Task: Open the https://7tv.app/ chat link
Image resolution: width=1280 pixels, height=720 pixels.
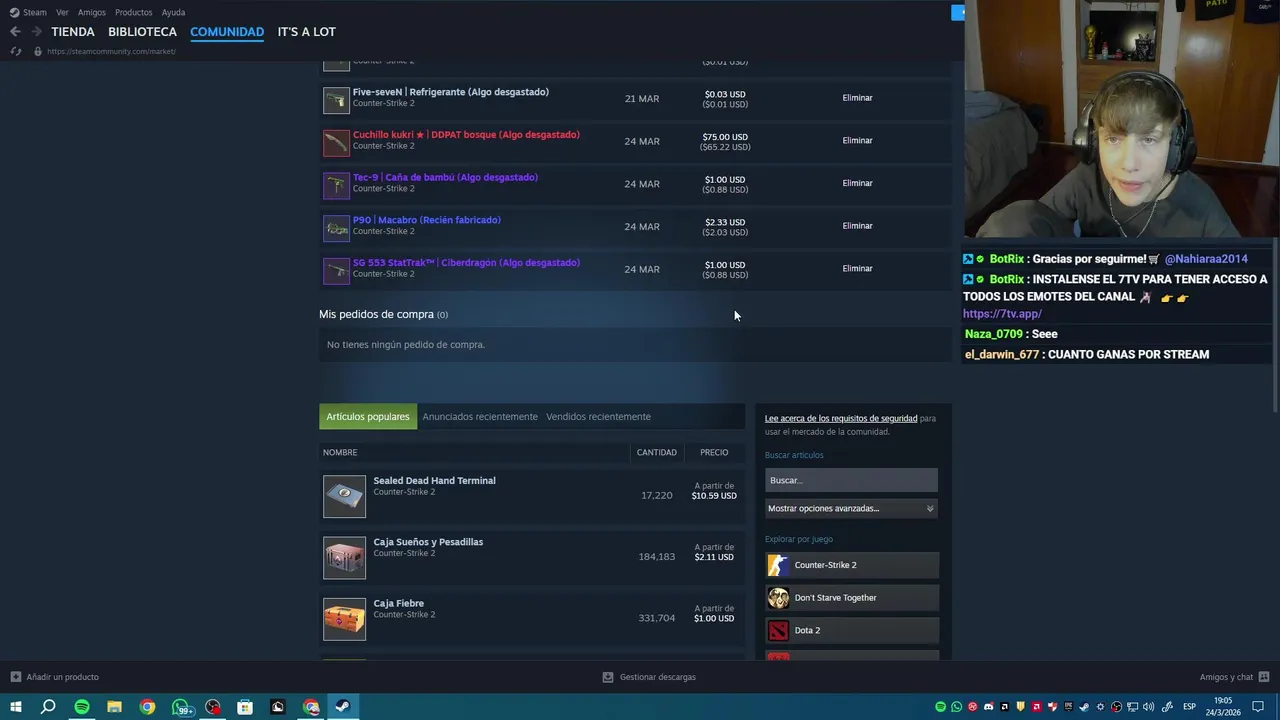Action: pyautogui.click(x=1003, y=314)
